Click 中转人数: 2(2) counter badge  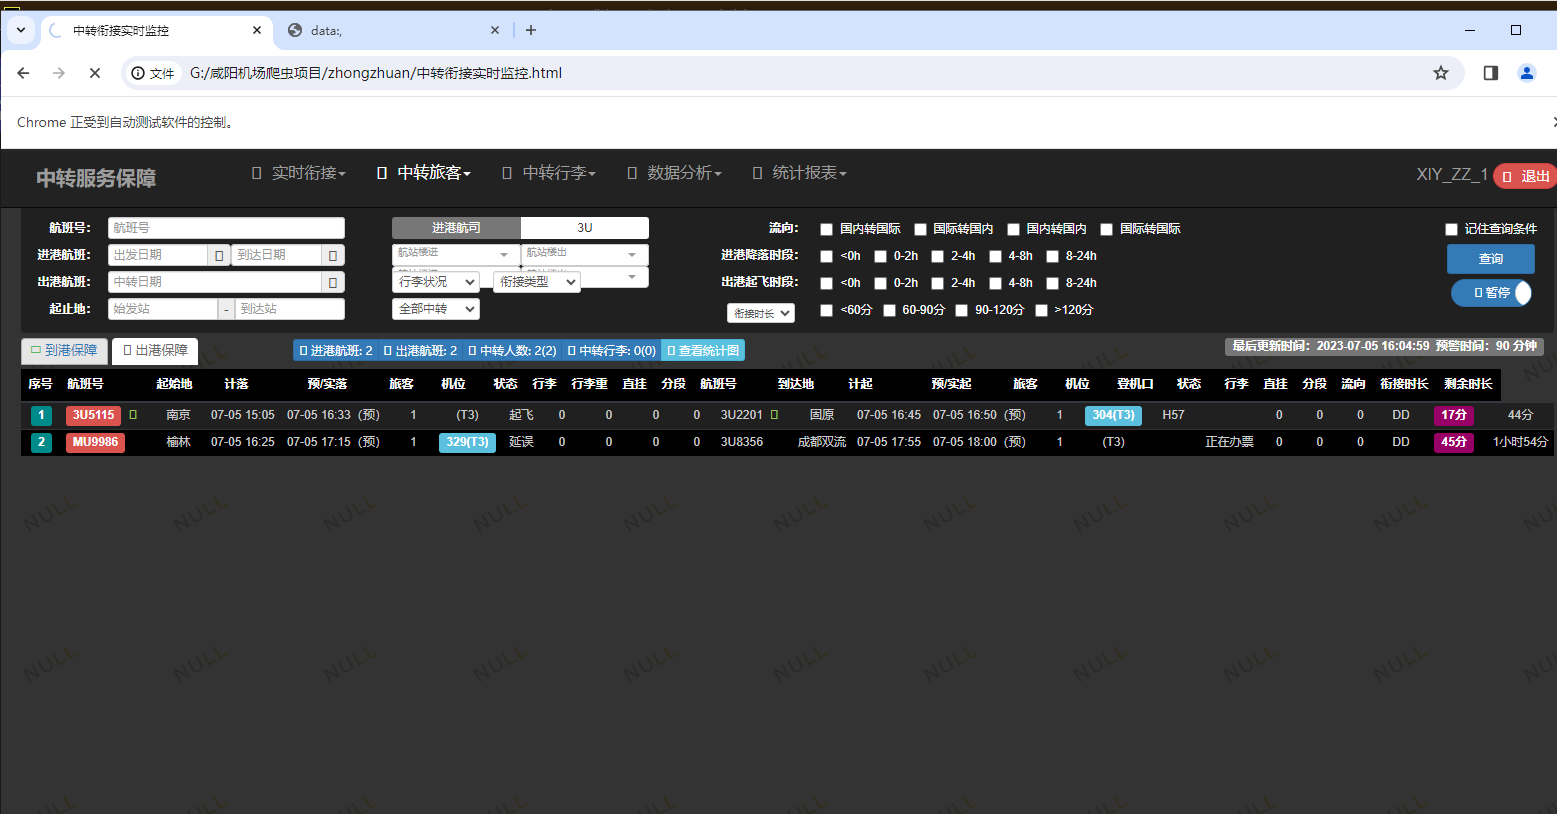coord(512,350)
